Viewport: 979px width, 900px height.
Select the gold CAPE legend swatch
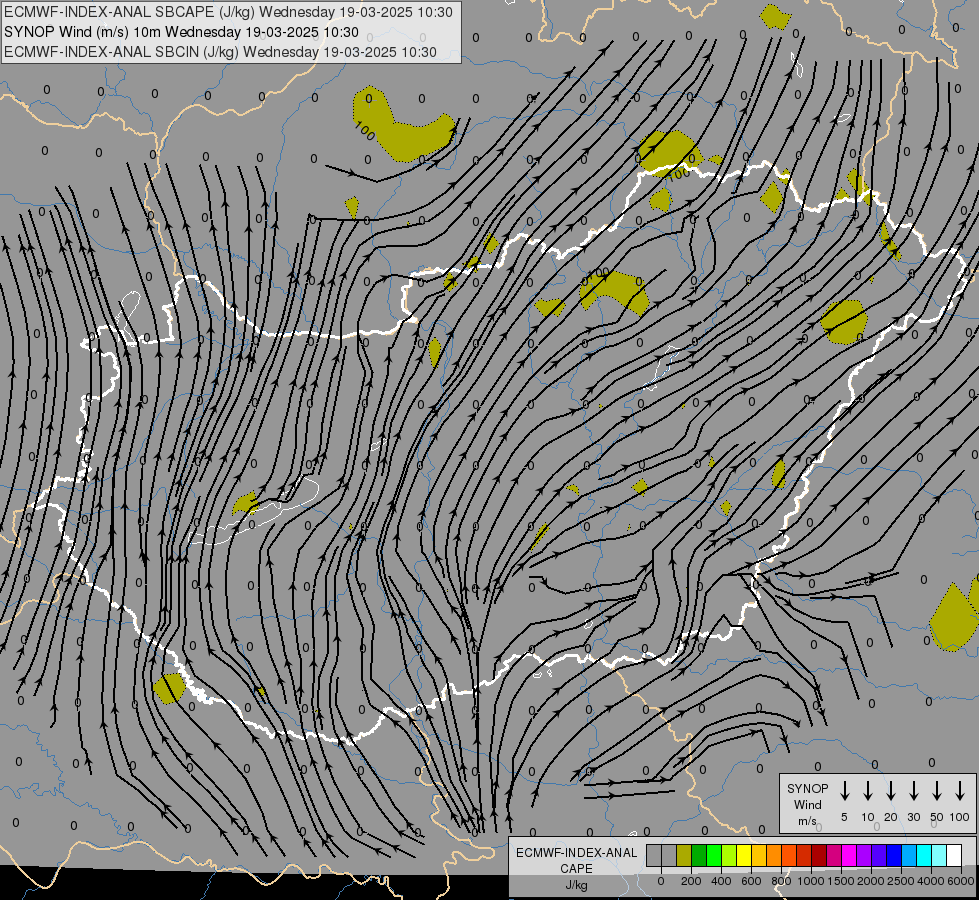759,855
